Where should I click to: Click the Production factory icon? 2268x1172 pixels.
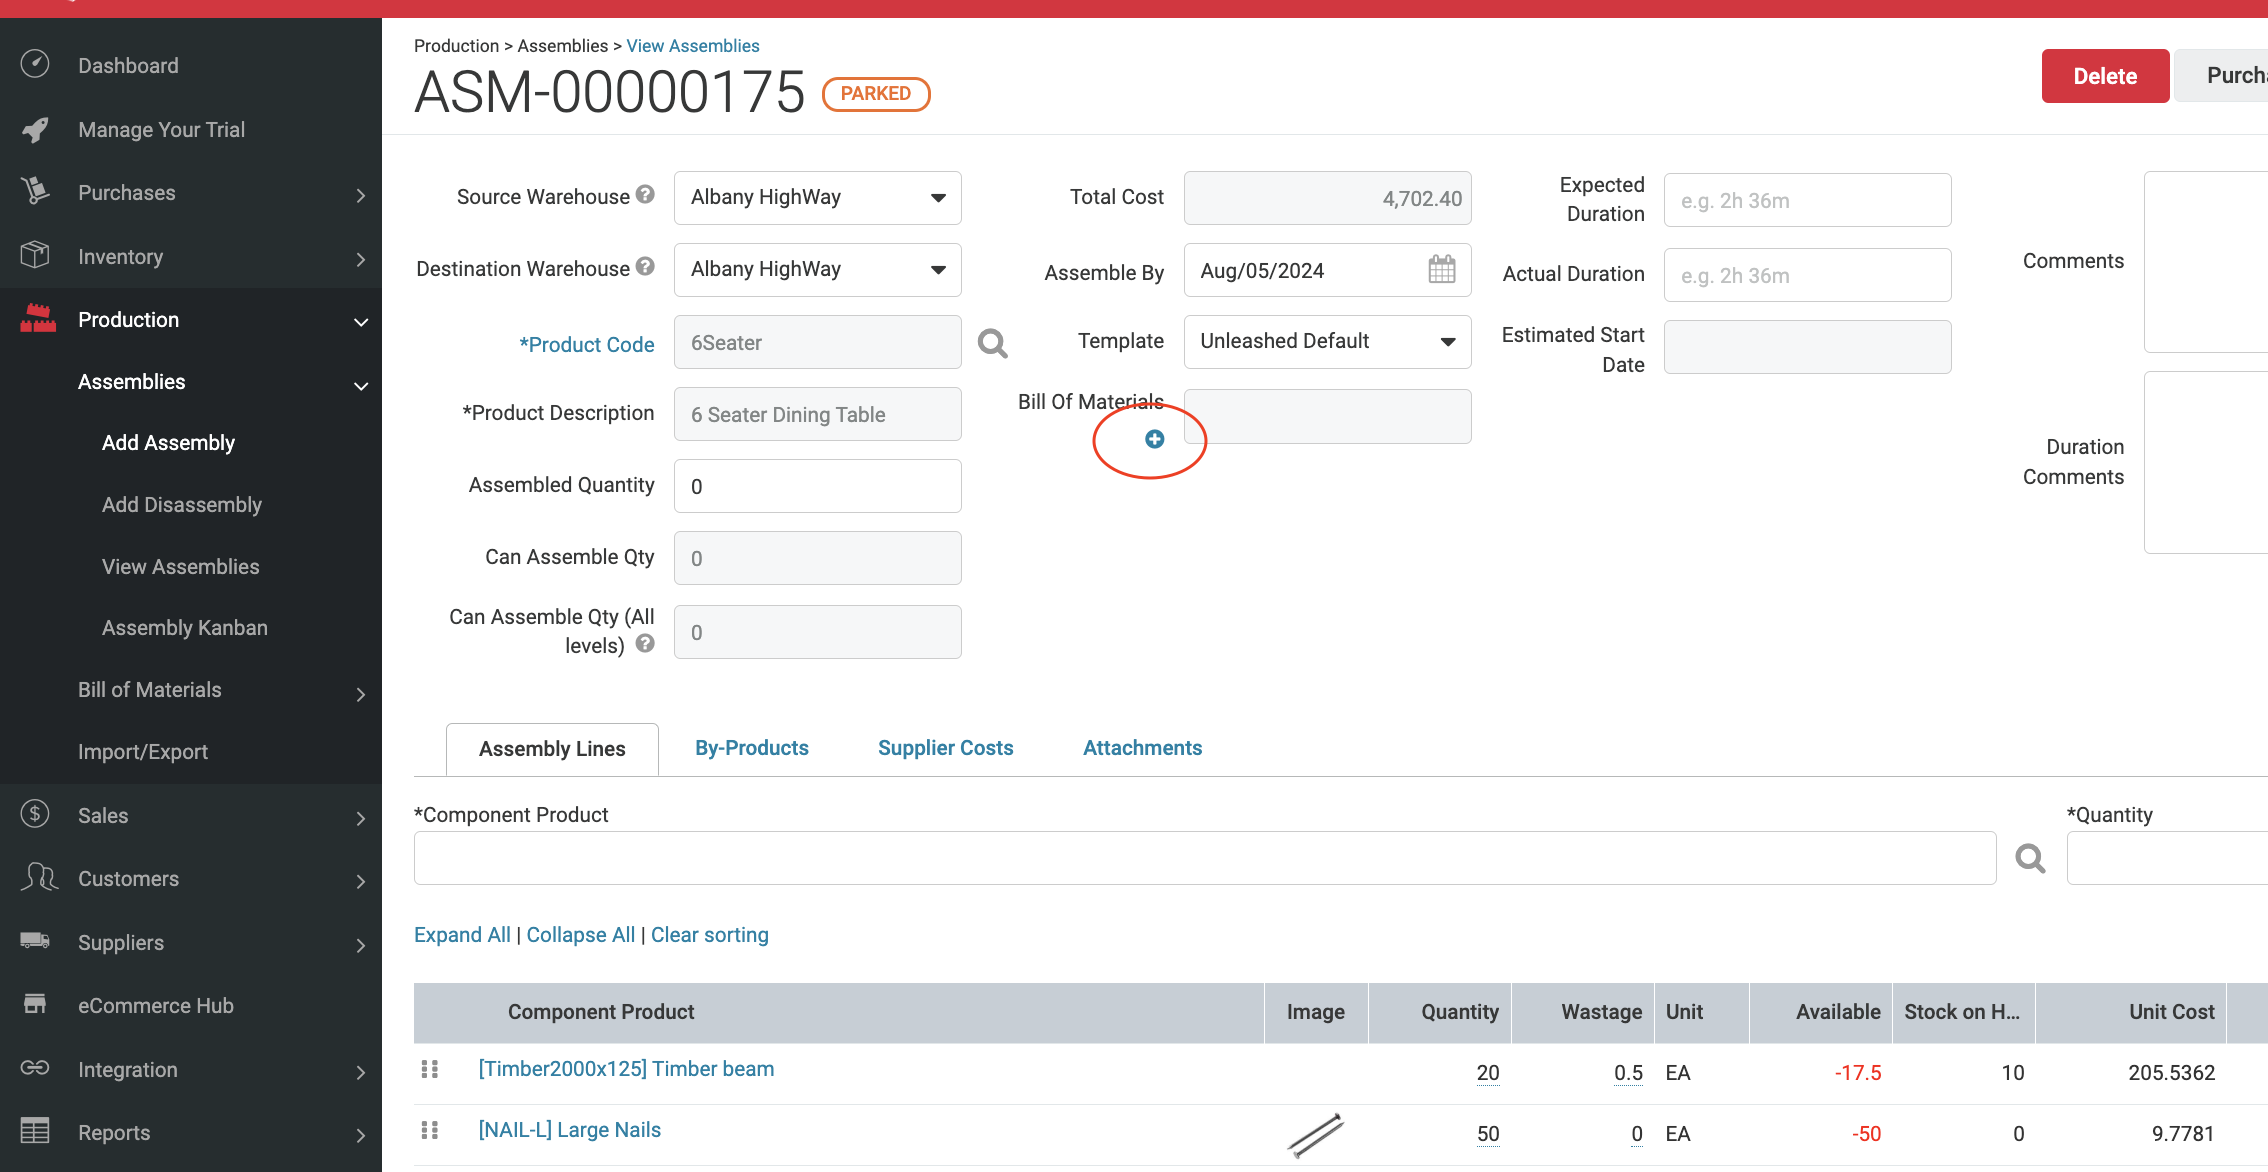pos(36,319)
